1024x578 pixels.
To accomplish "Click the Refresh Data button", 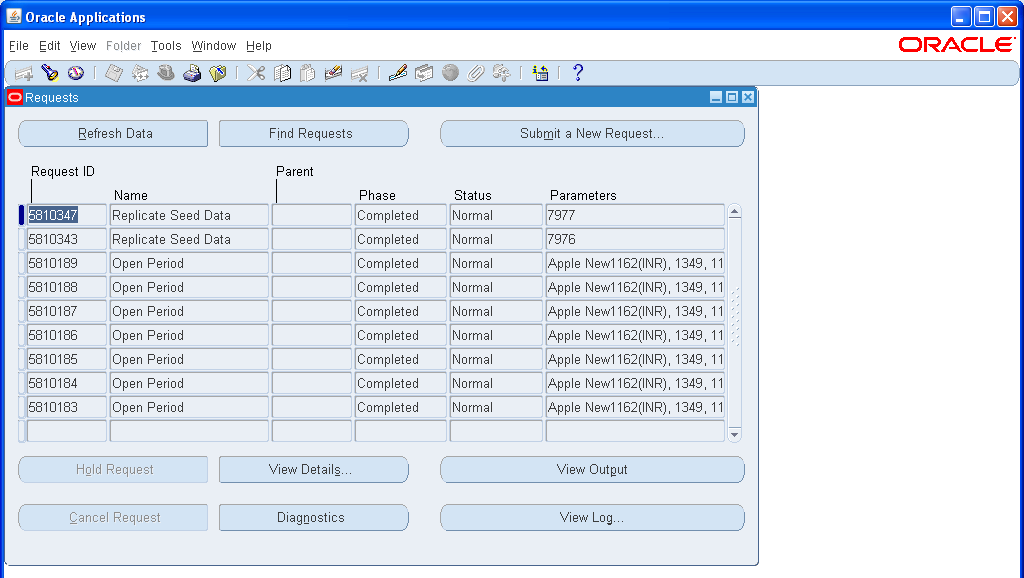I will click(x=112, y=133).
